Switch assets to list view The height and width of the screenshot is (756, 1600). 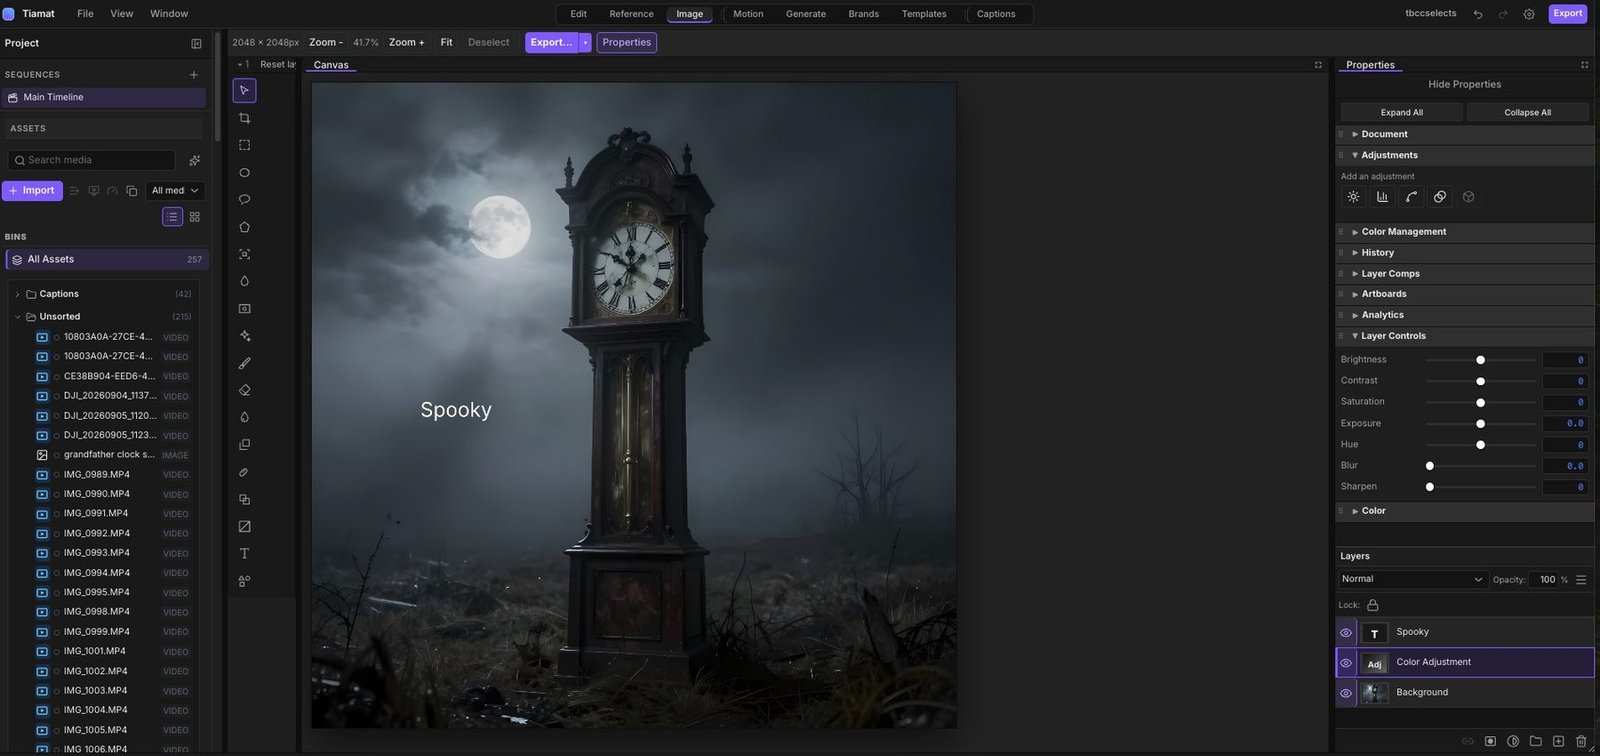(172, 217)
